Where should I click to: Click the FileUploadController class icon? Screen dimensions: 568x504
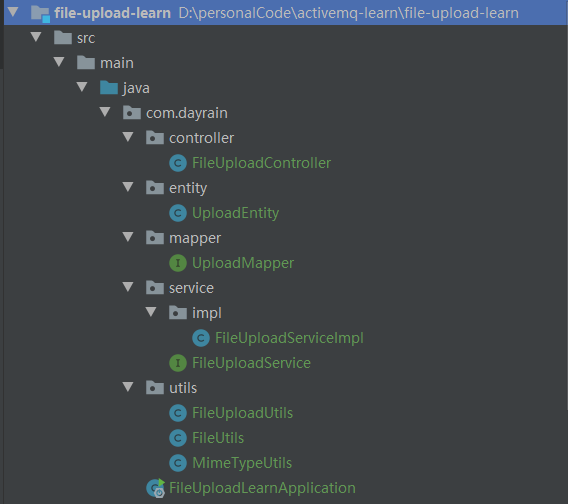pos(178,163)
